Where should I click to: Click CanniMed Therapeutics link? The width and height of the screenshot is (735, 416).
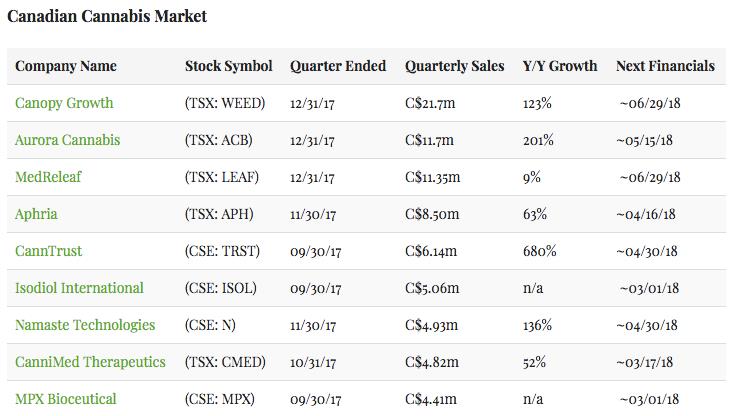point(90,362)
